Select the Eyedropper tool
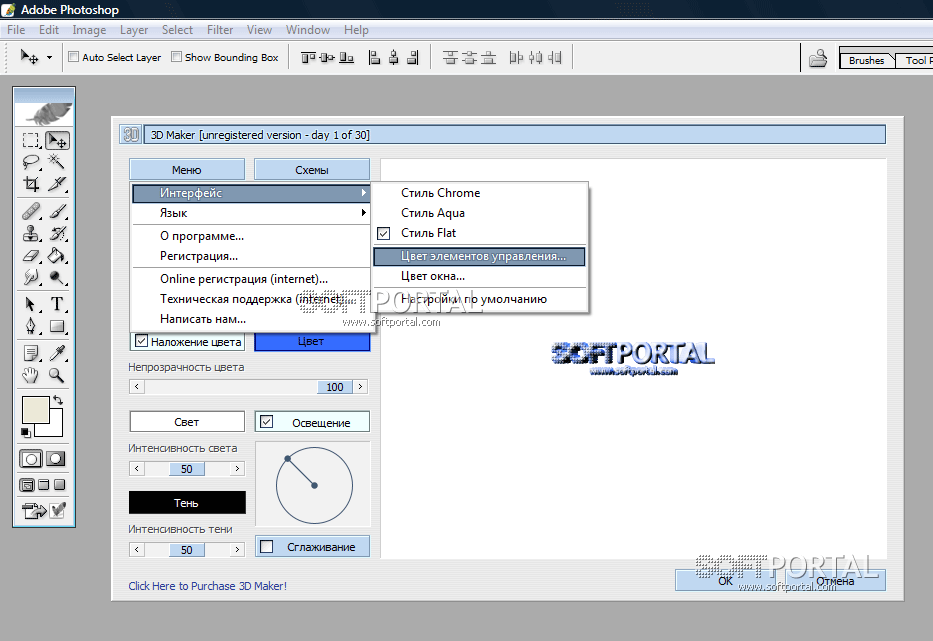 pyautogui.click(x=57, y=353)
